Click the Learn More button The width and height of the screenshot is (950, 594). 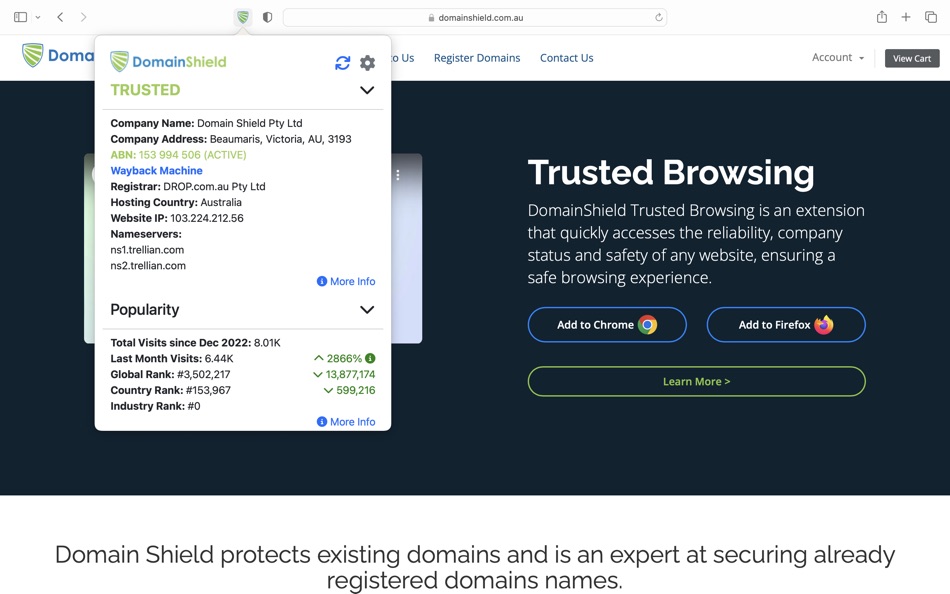[x=696, y=381]
